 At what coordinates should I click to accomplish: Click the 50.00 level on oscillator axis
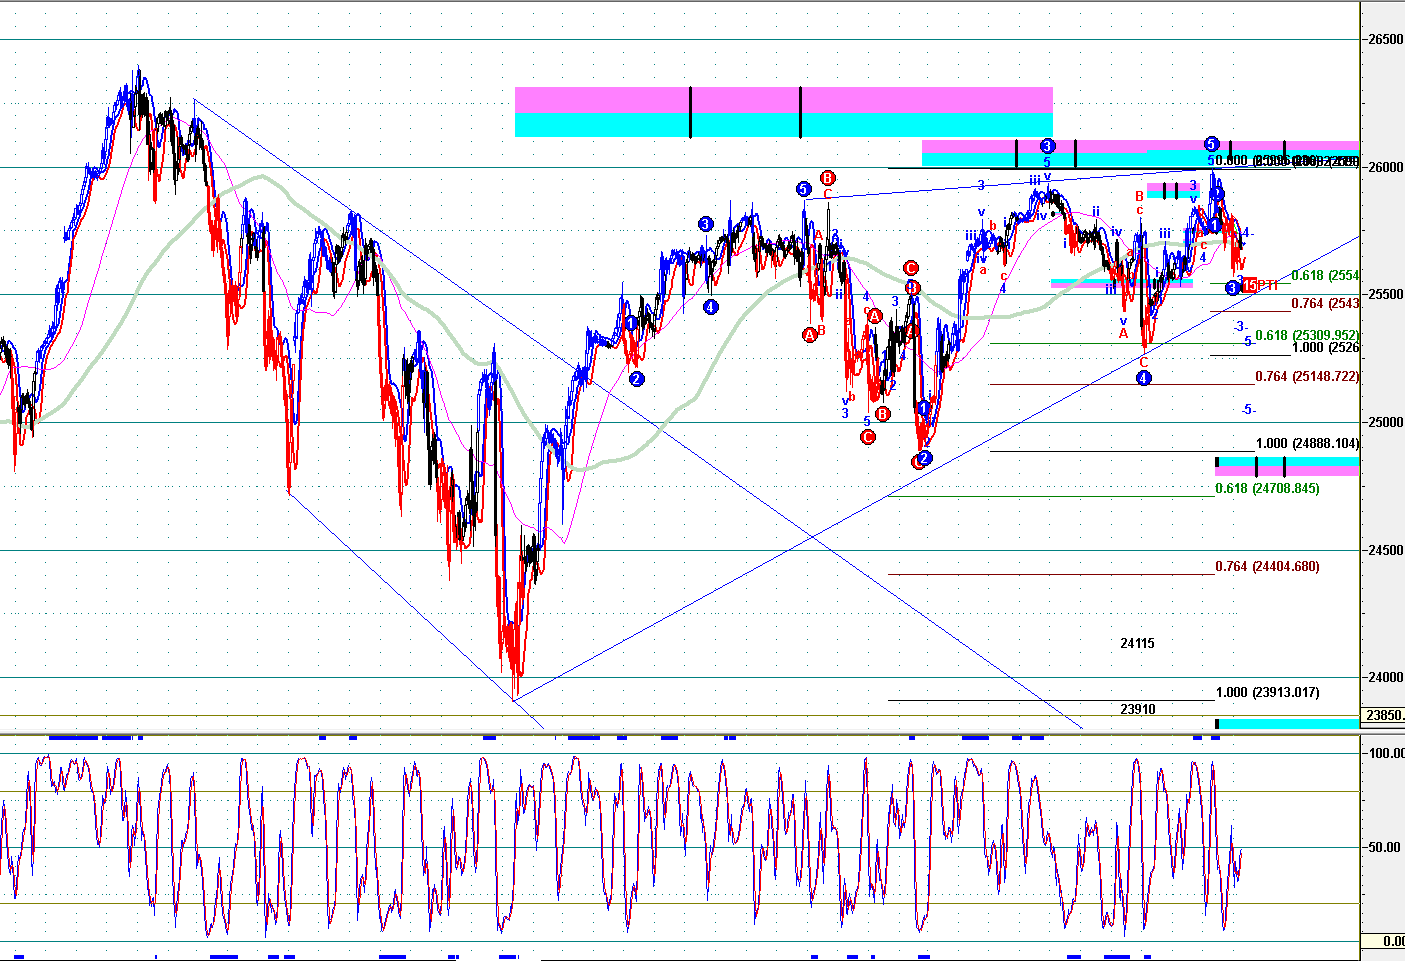click(x=1385, y=847)
